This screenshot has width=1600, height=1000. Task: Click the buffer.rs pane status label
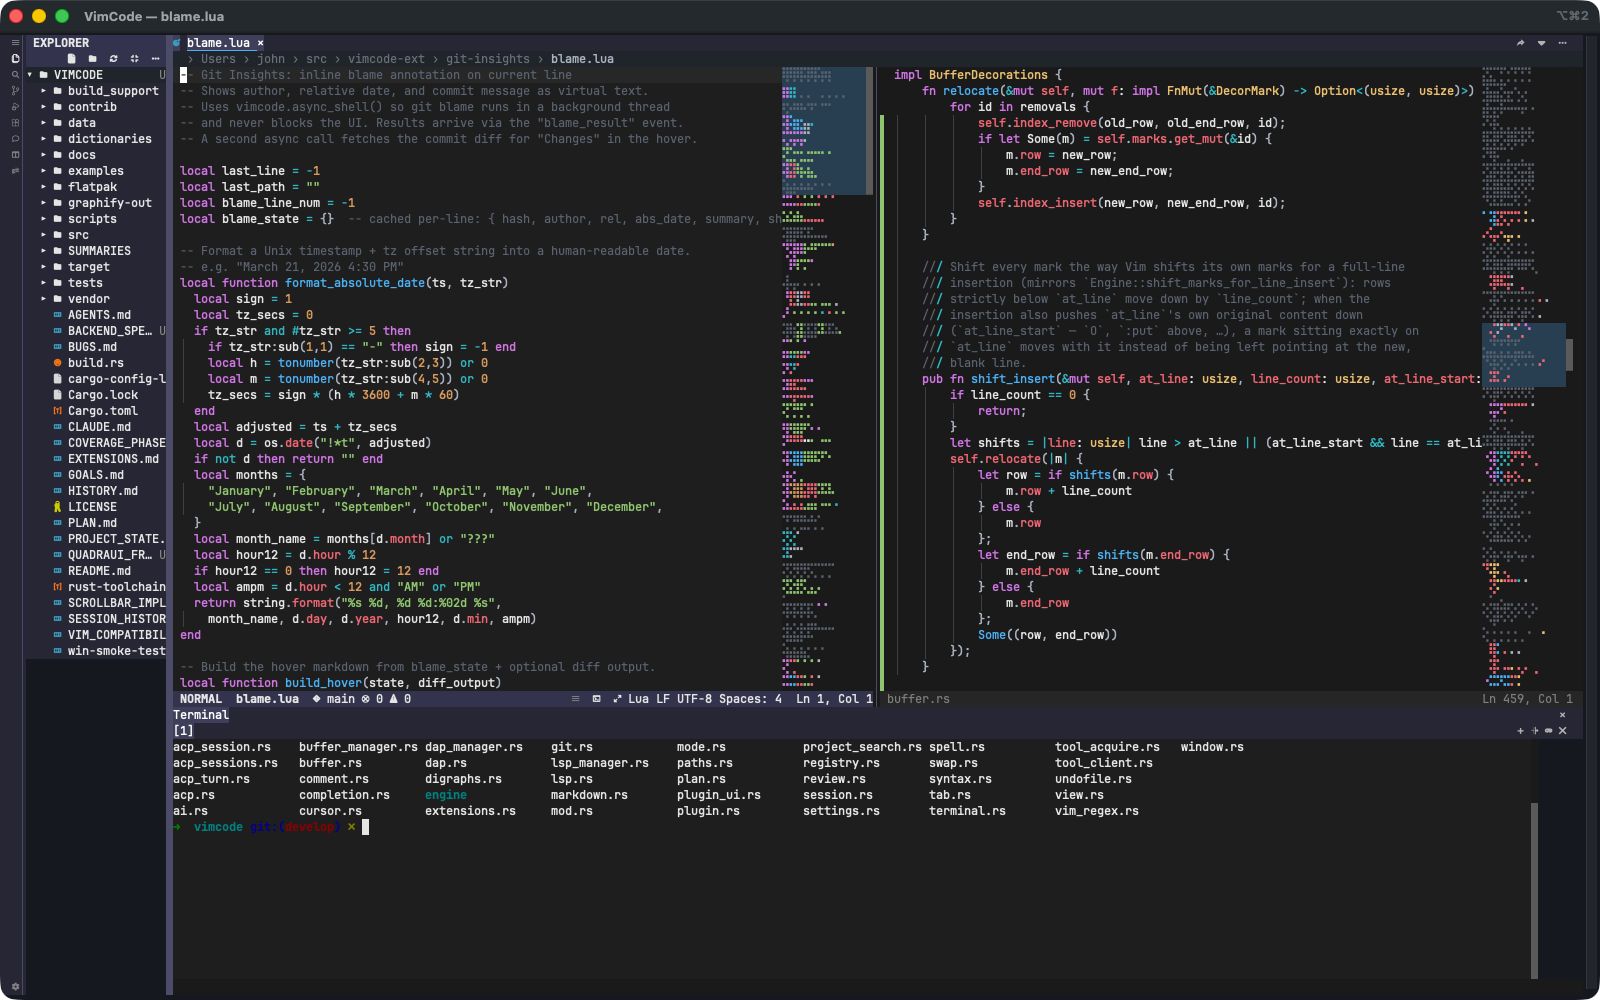[918, 699]
